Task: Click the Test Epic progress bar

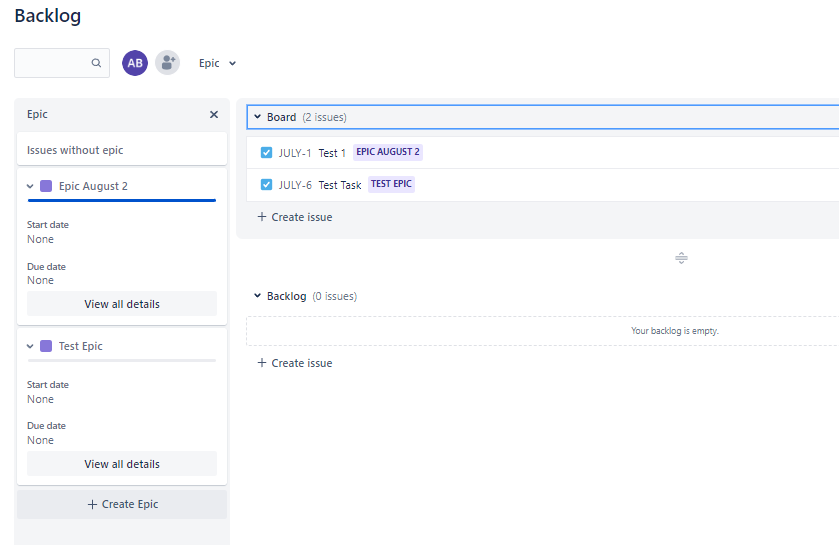Action: click(121, 360)
